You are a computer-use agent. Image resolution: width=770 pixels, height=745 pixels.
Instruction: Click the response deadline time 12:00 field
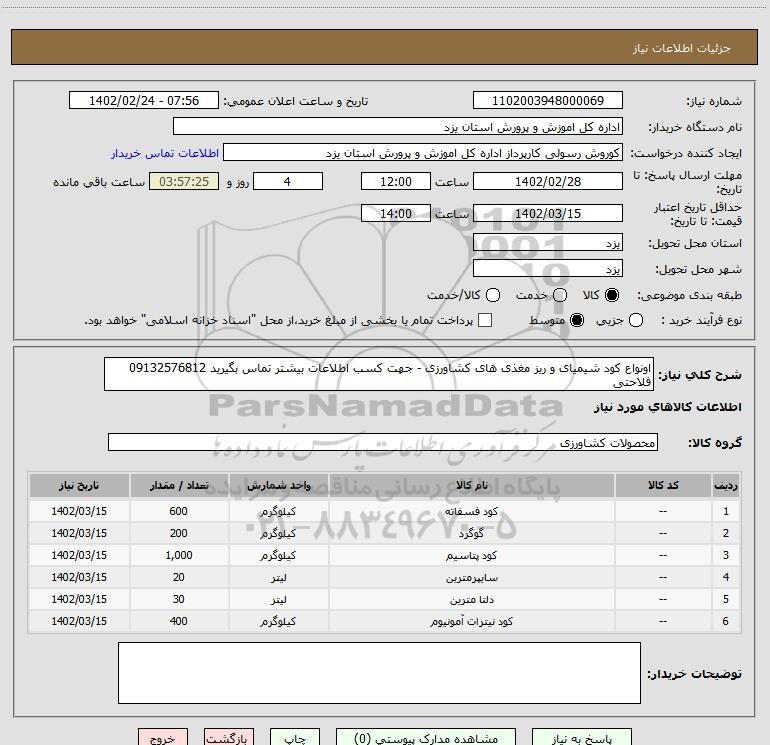point(396,181)
